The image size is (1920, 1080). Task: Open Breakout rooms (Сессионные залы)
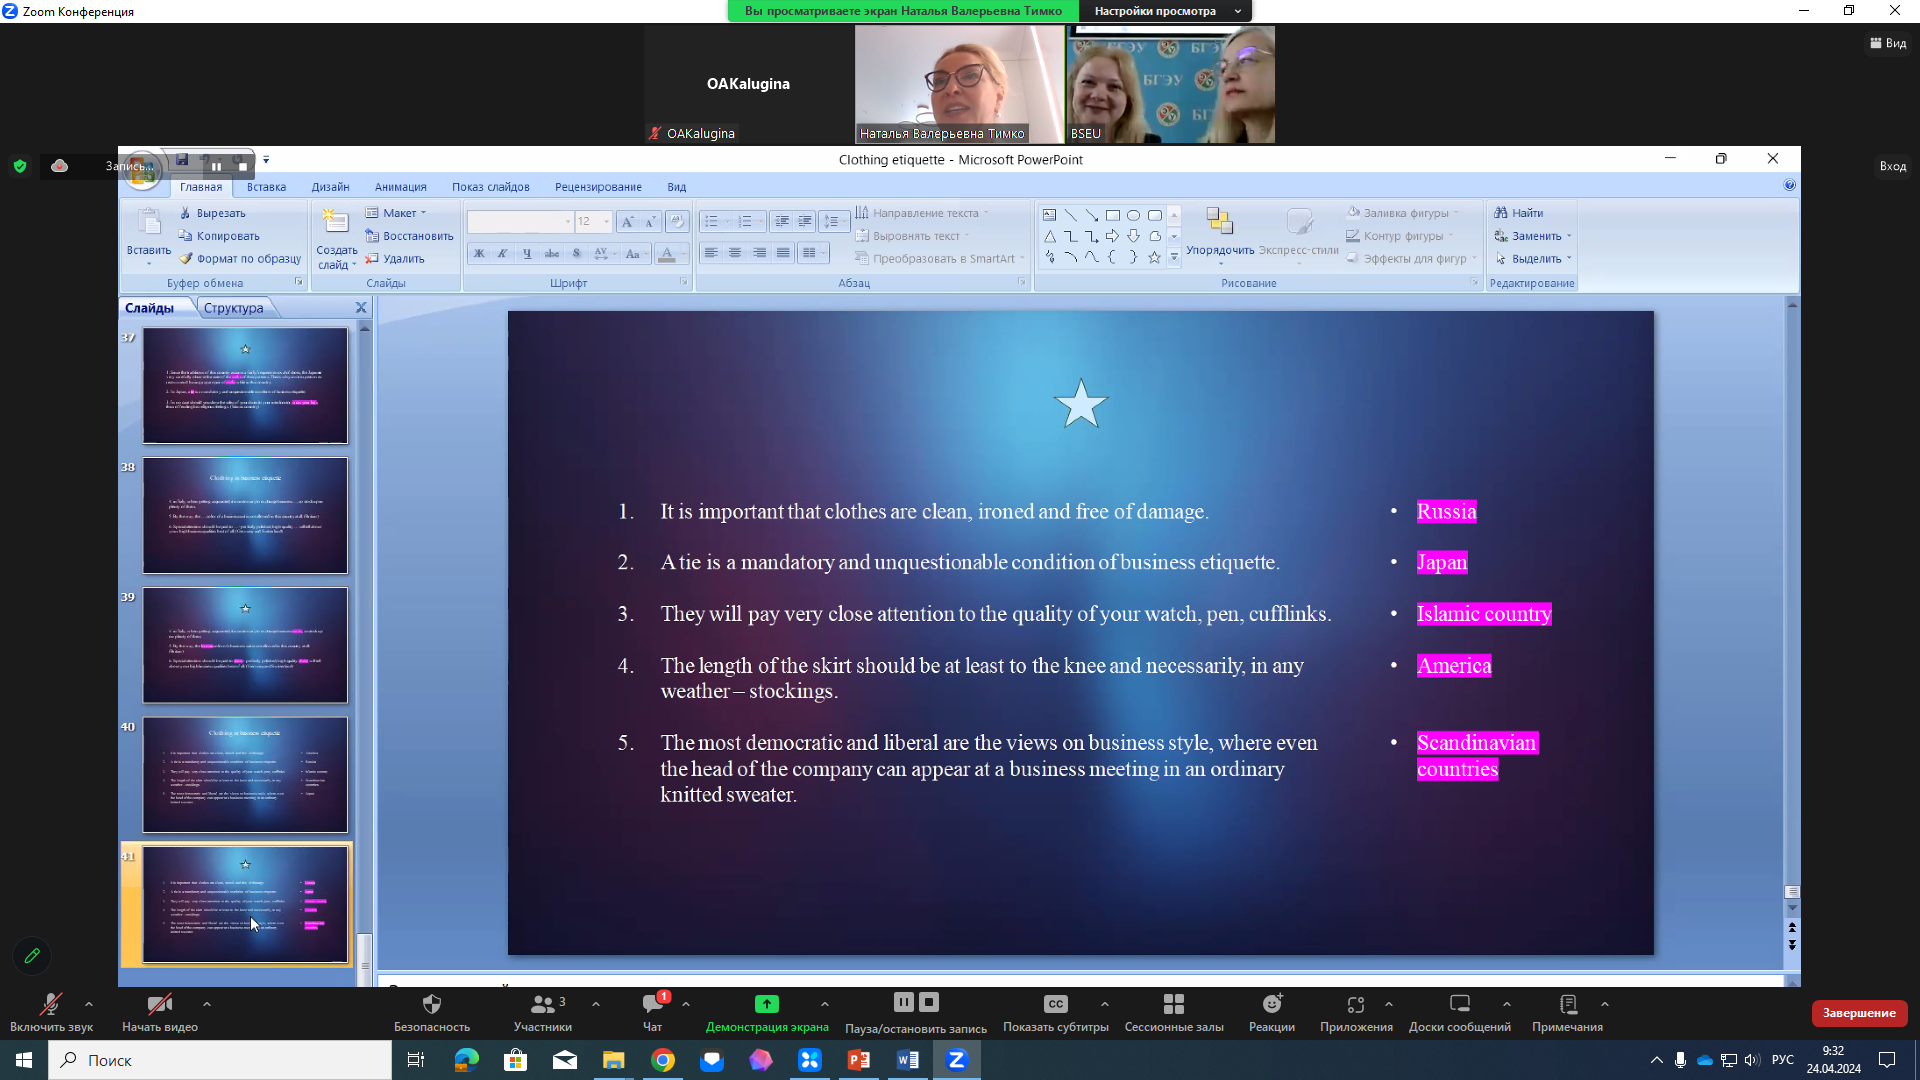(1173, 1004)
